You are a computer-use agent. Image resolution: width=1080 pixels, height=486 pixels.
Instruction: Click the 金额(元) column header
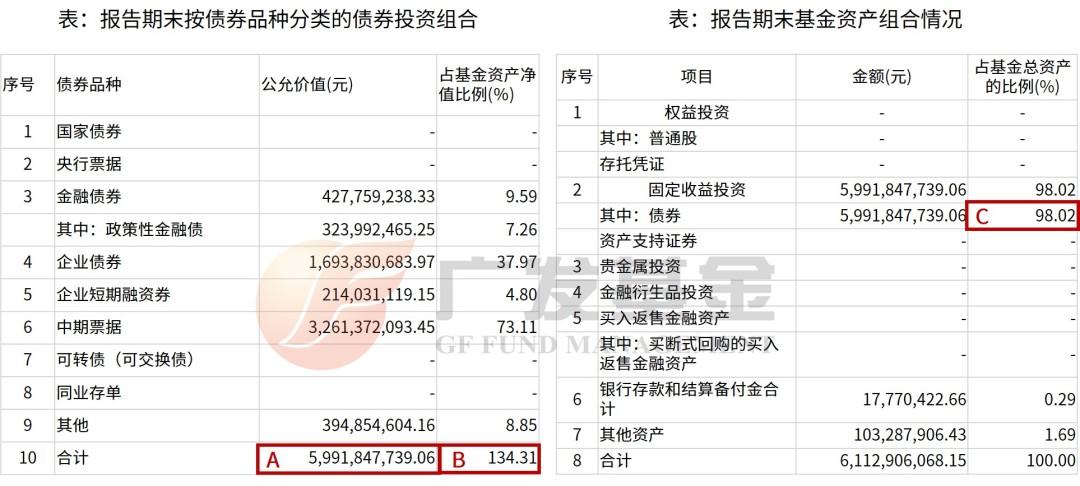click(881, 77)
